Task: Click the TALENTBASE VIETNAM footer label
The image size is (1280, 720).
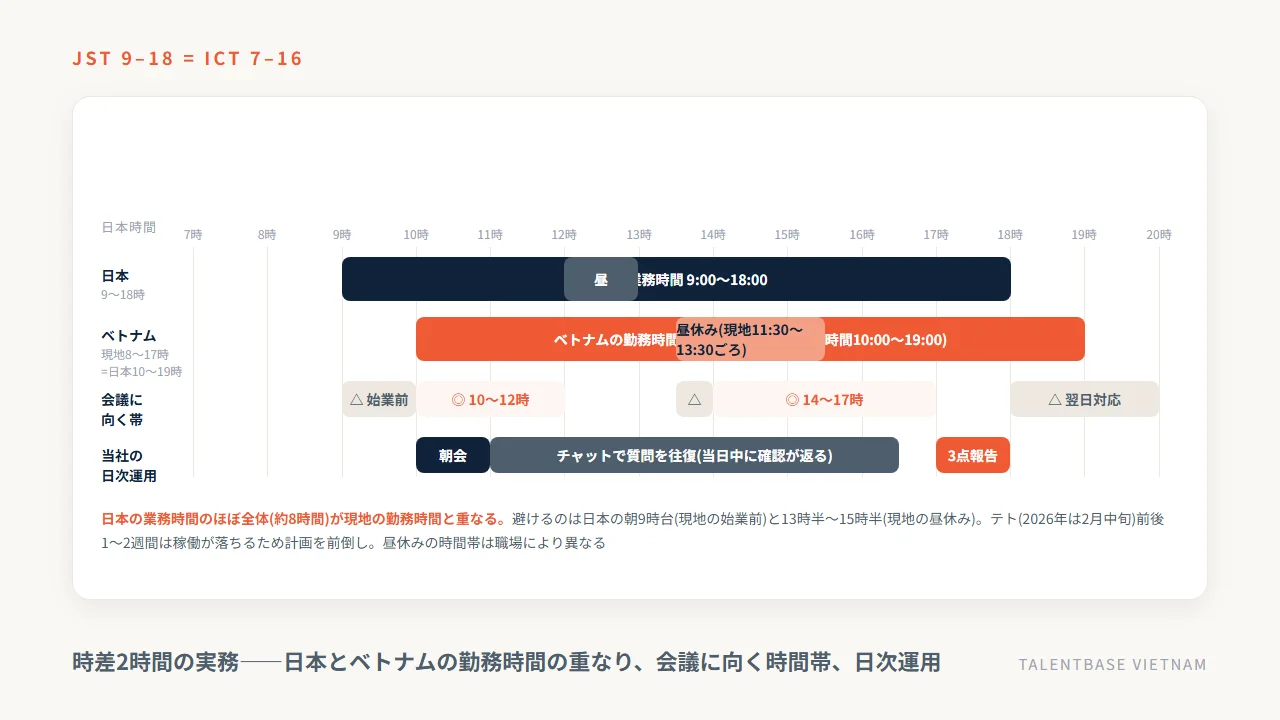Action: point(1113,664)
